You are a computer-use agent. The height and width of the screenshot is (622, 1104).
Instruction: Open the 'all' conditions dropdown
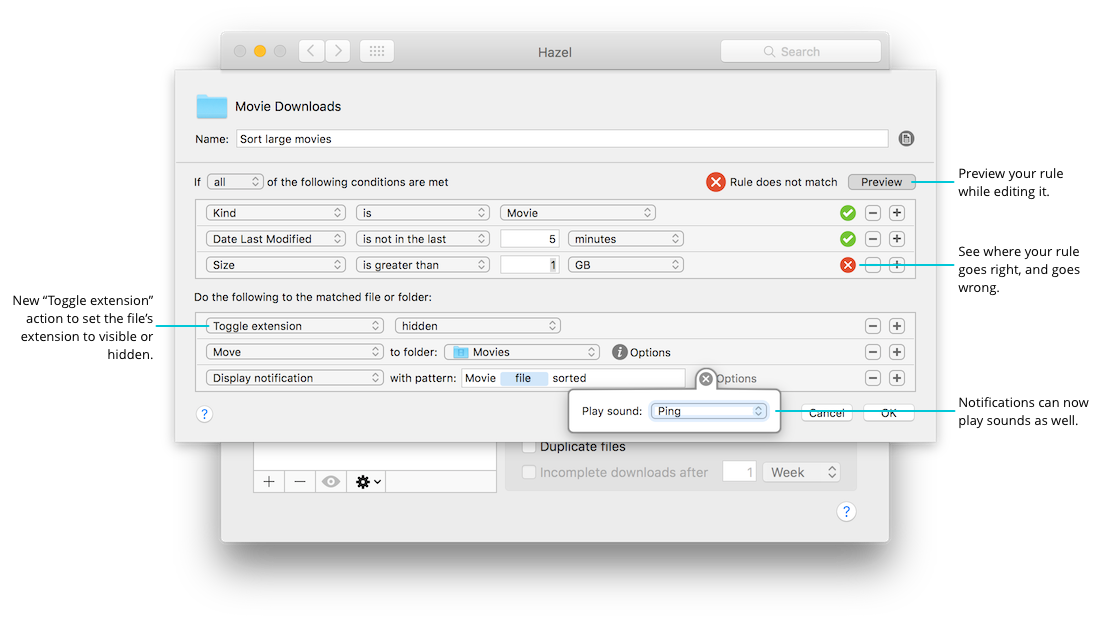235,182
